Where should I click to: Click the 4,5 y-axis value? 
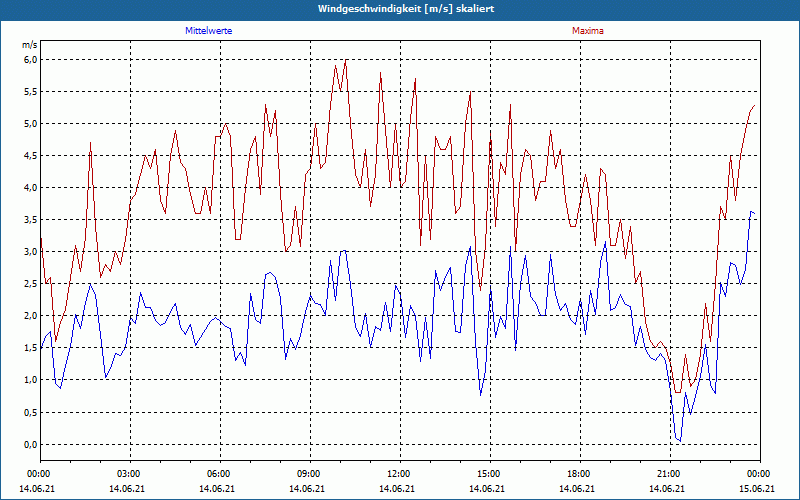click(31, 156)
